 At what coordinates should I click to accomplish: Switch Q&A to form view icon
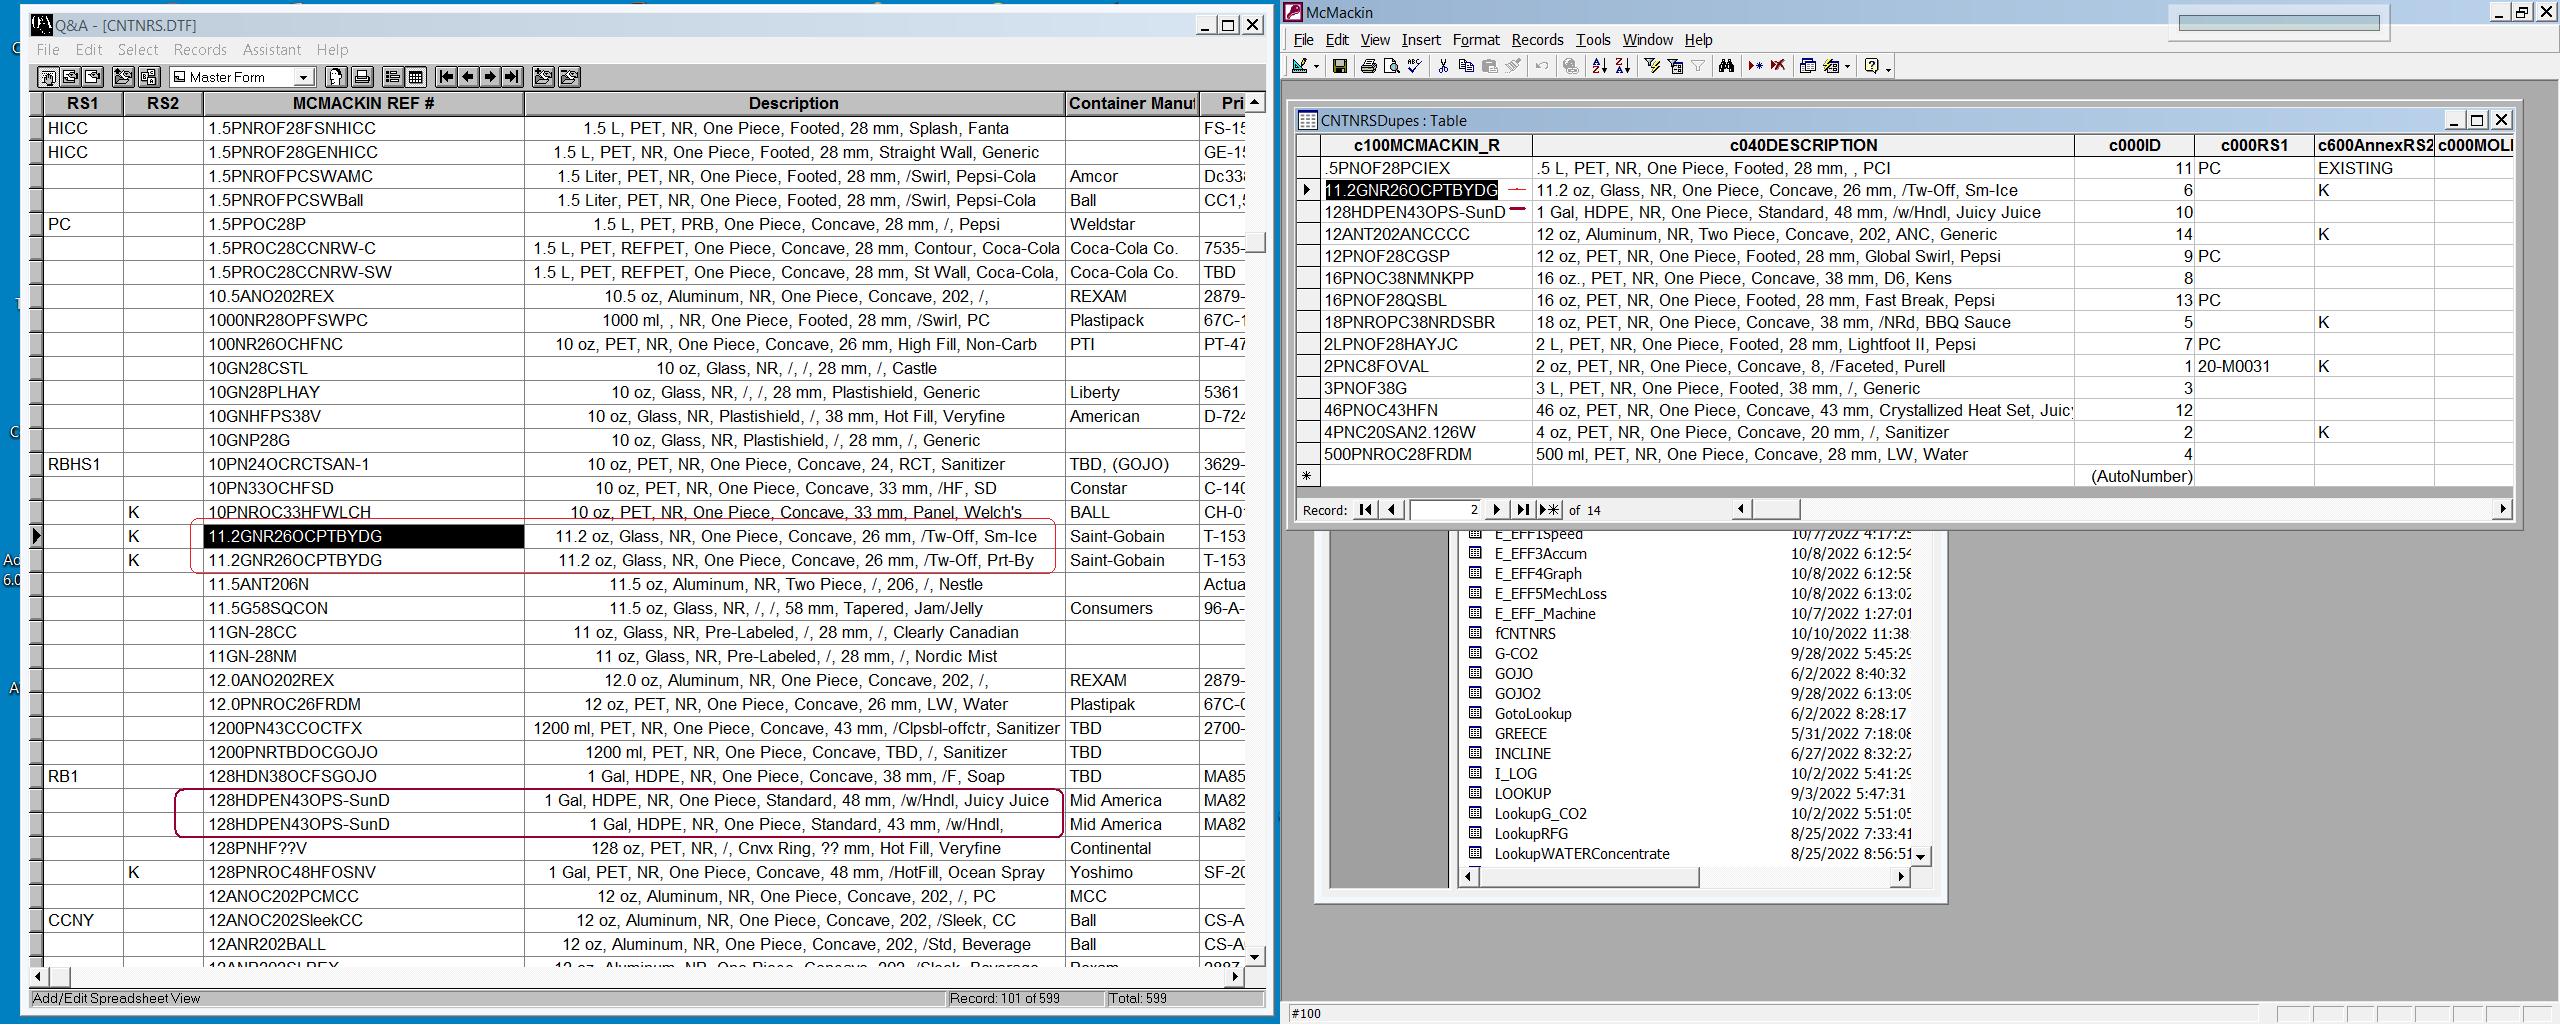(393, 77)
